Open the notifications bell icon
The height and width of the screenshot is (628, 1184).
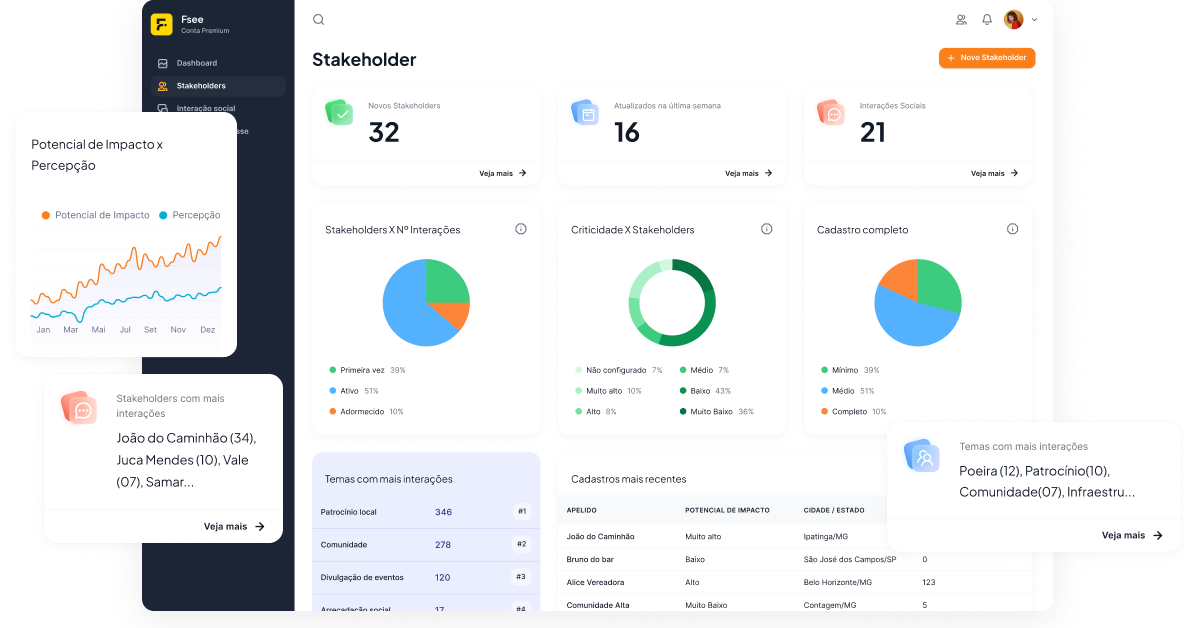point(987,19)
